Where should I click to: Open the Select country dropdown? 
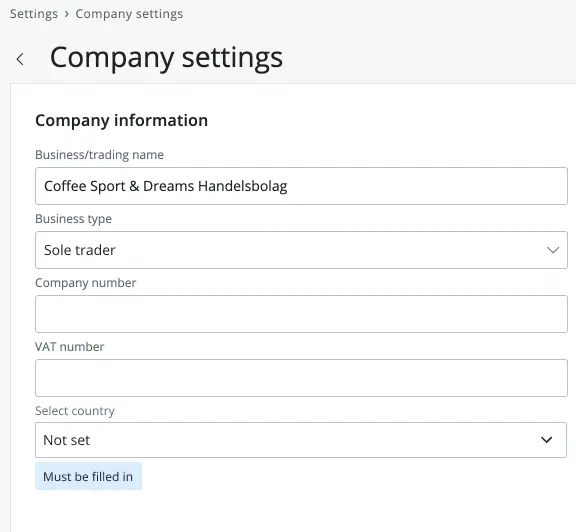coord(301,440)
